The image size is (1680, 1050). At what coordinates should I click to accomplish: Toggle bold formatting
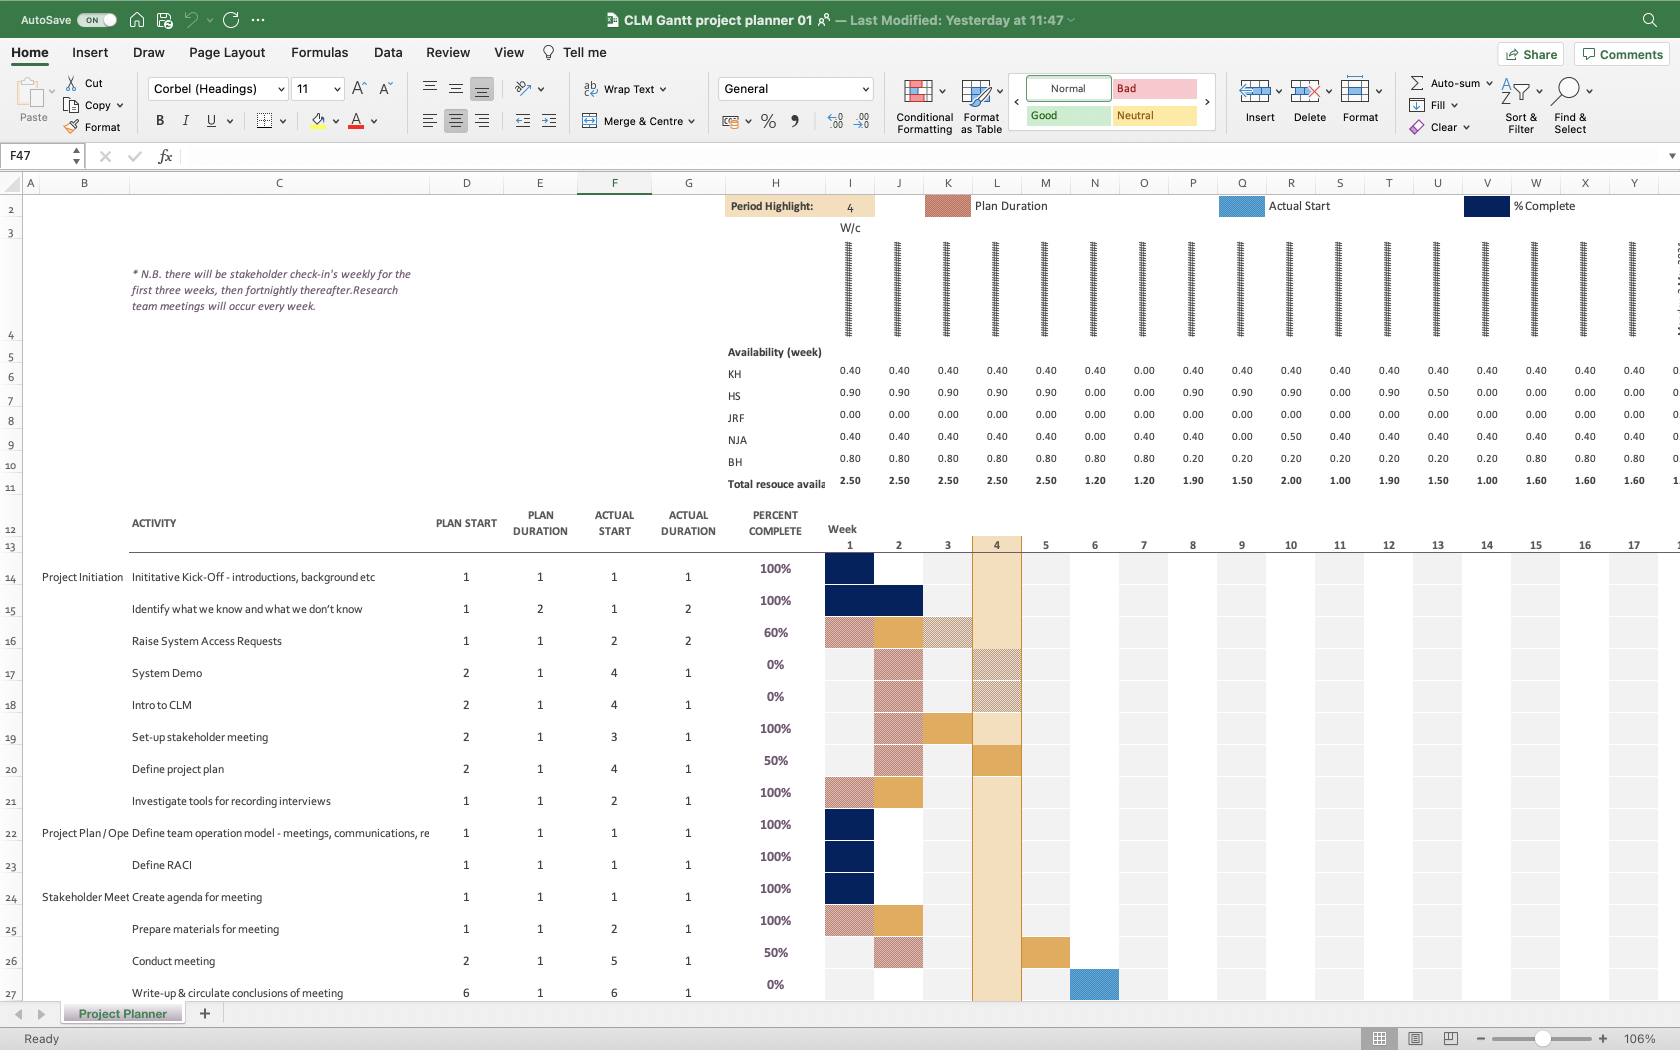point(160,121)
